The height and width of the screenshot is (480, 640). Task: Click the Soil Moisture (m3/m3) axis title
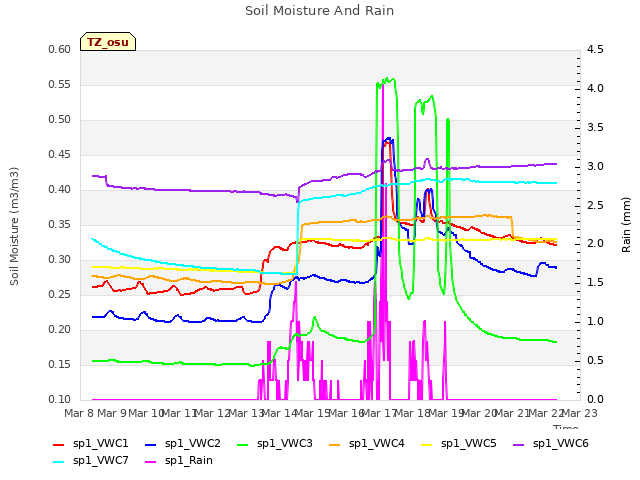(x=14, y=226)
